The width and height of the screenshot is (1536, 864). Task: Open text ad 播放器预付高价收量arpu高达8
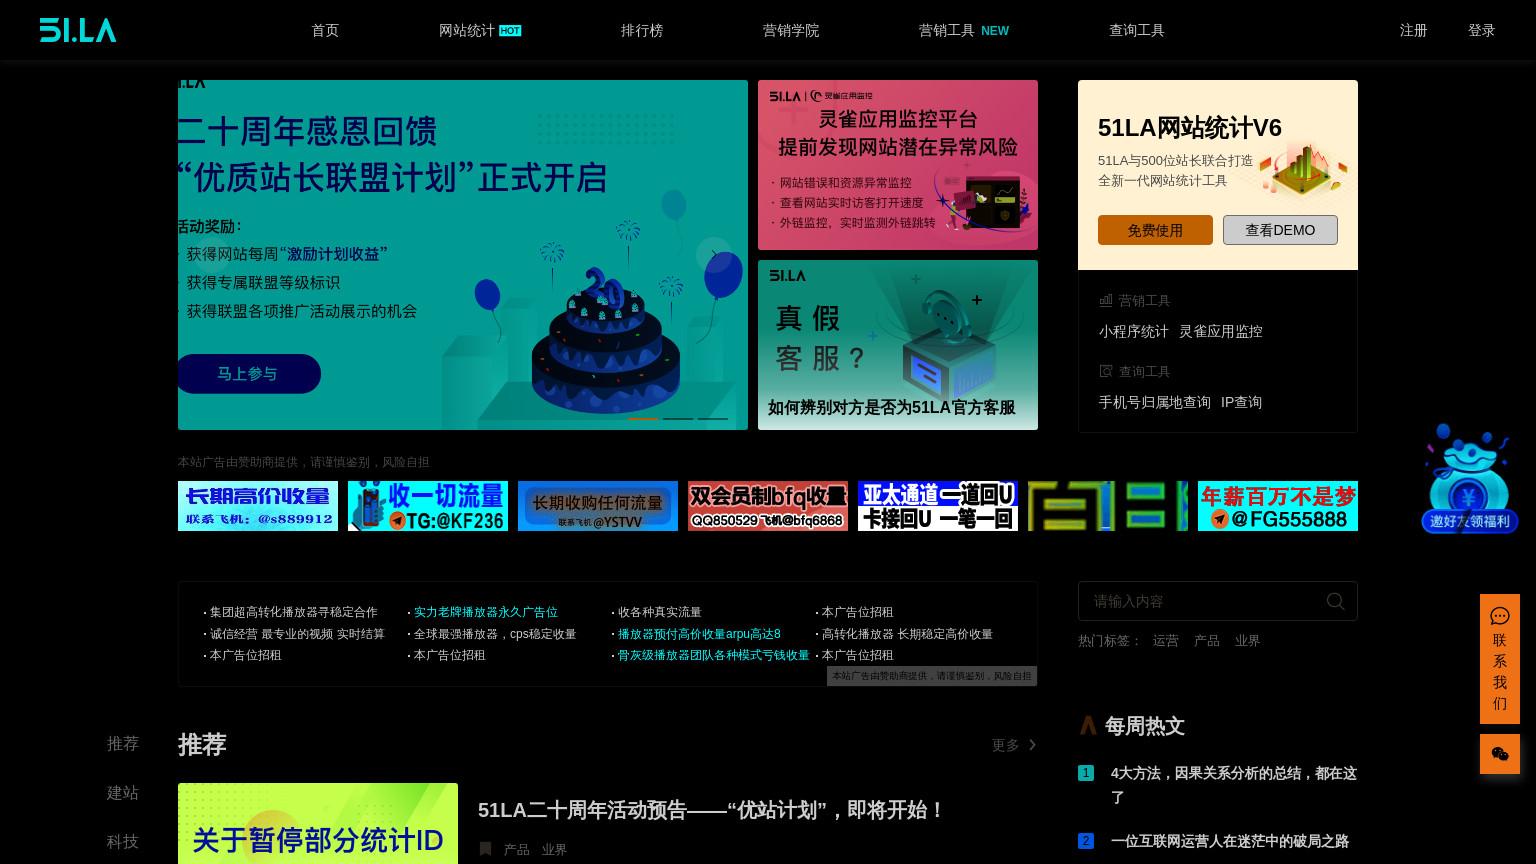(x=699, y=634)
